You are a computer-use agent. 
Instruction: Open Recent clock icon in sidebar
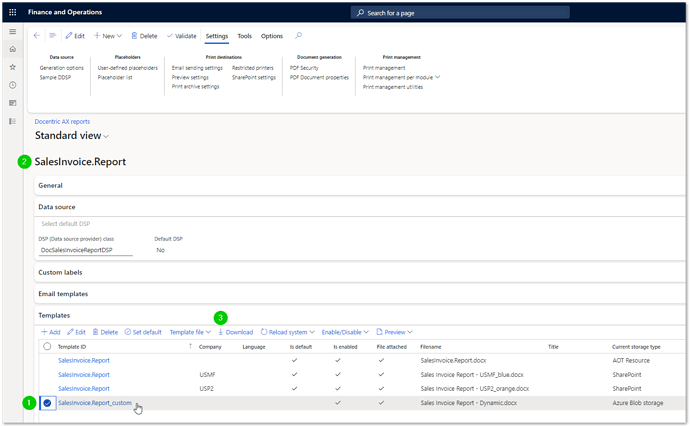click(x=13, y=85)
